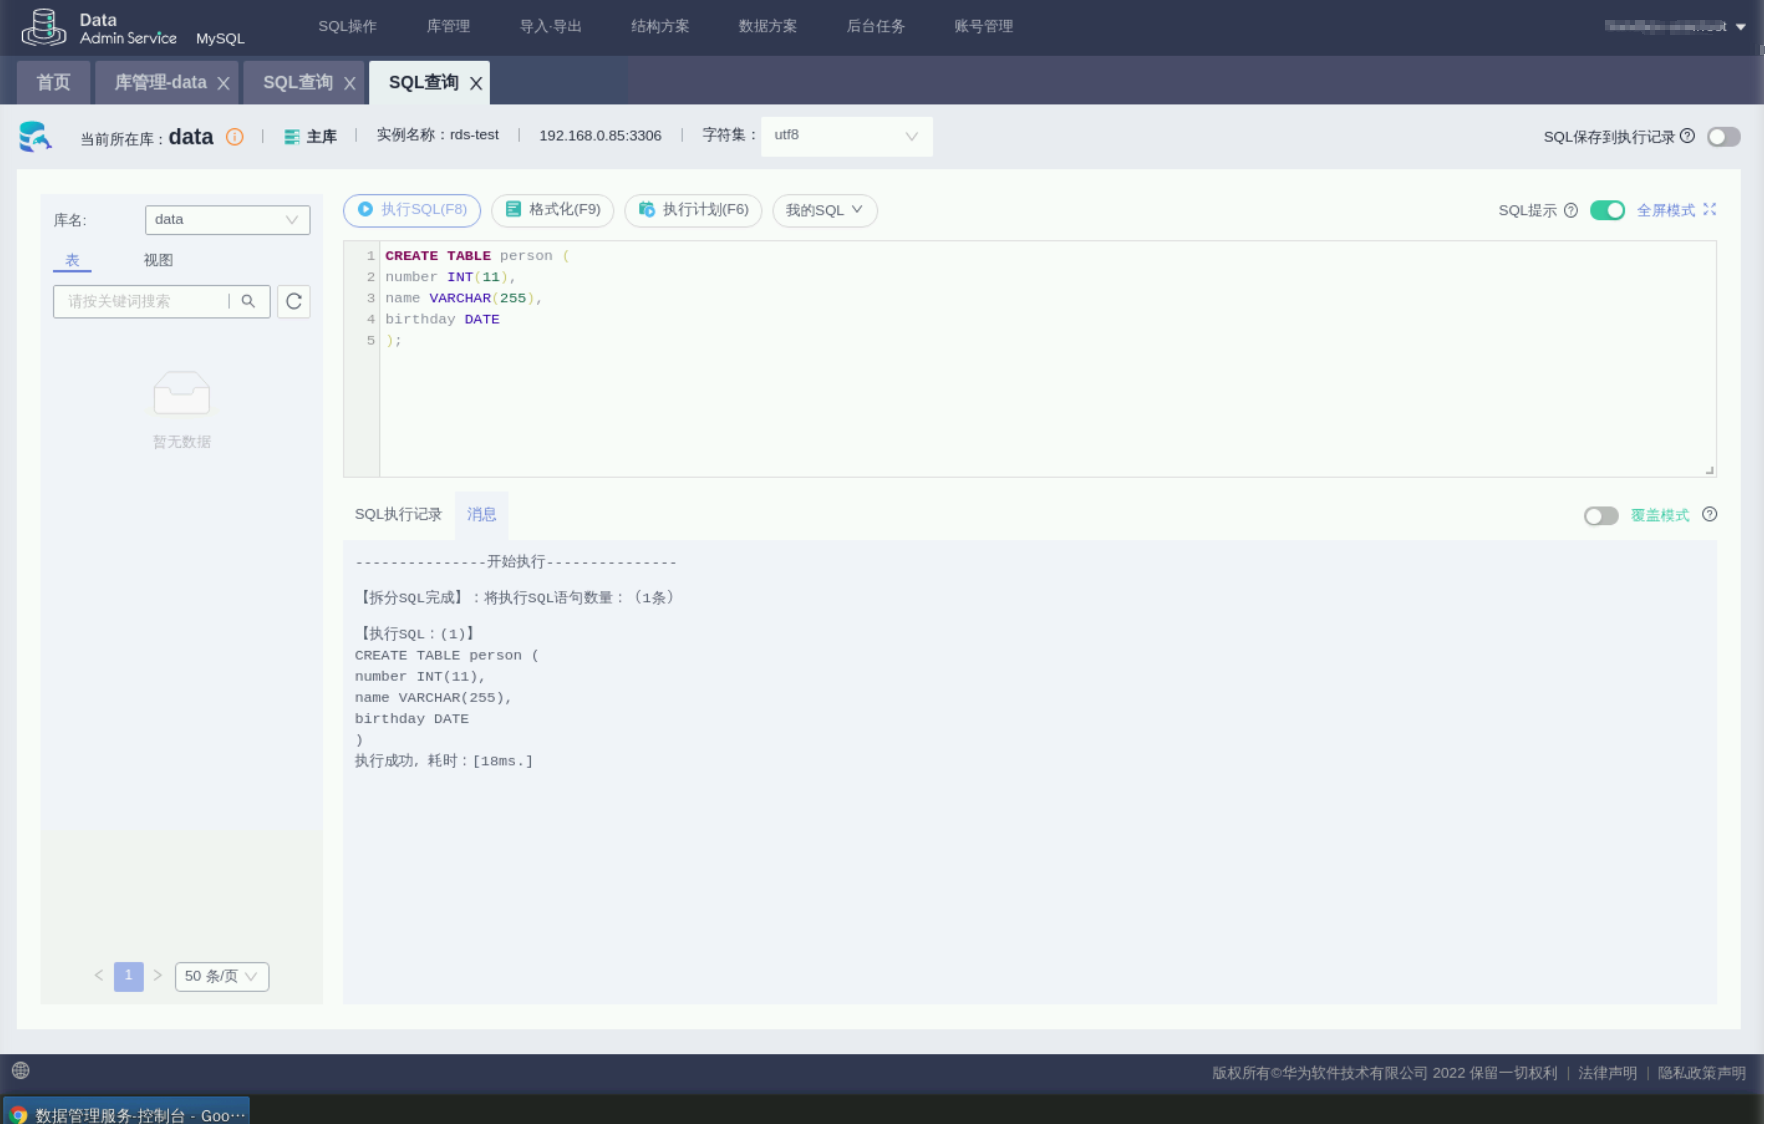This screenshot has height=1124, width=1772.
Task: Click the orange info icon beside data
Action: point(234,137)
